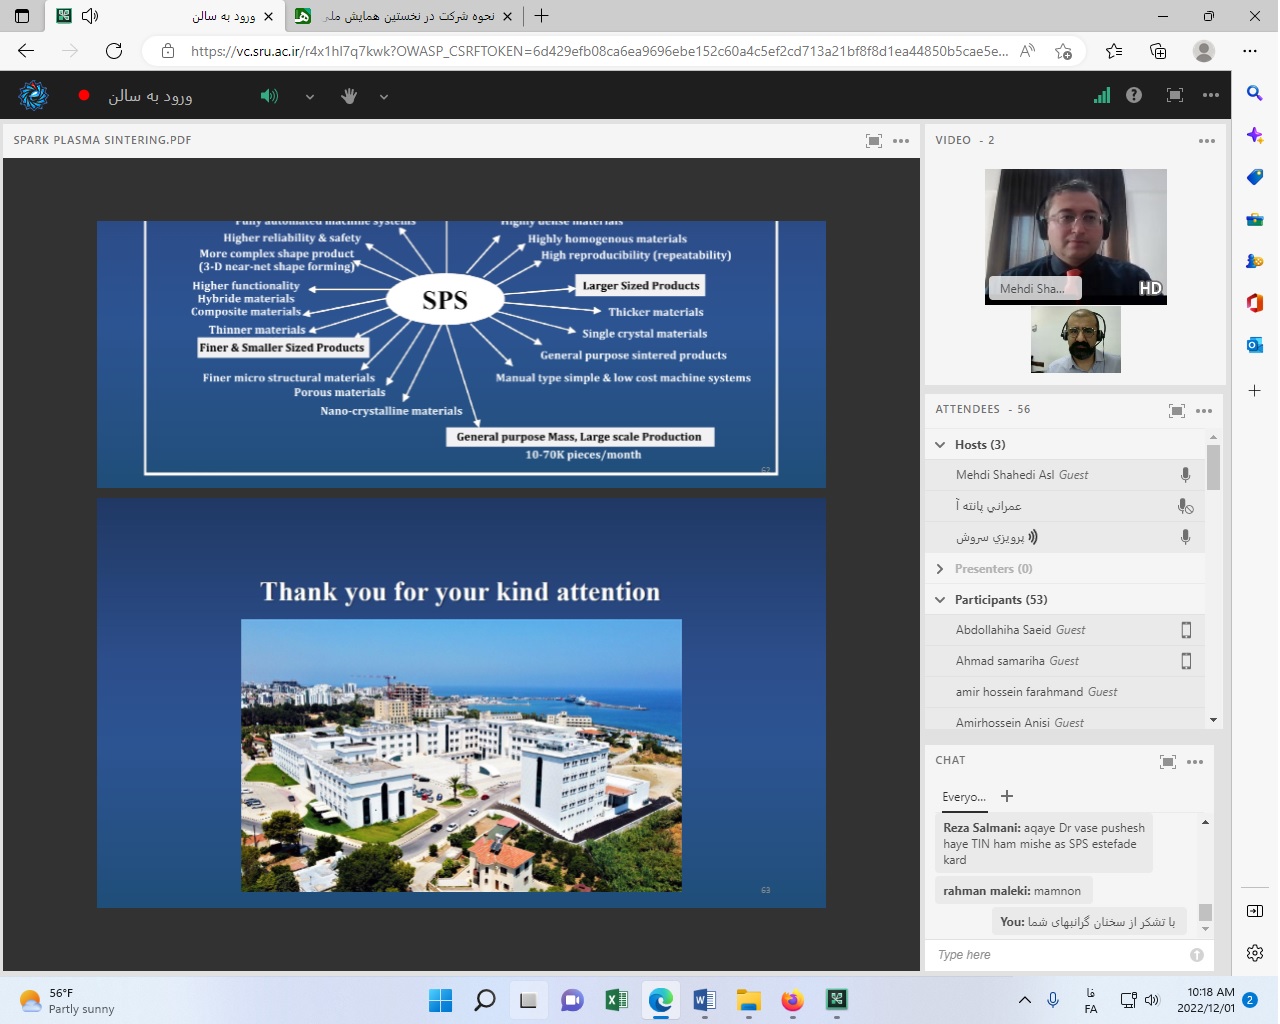Click attendees list scrollbar thumb
This screenshot has height=1024, width=1280.
[x=1213, y=467]
